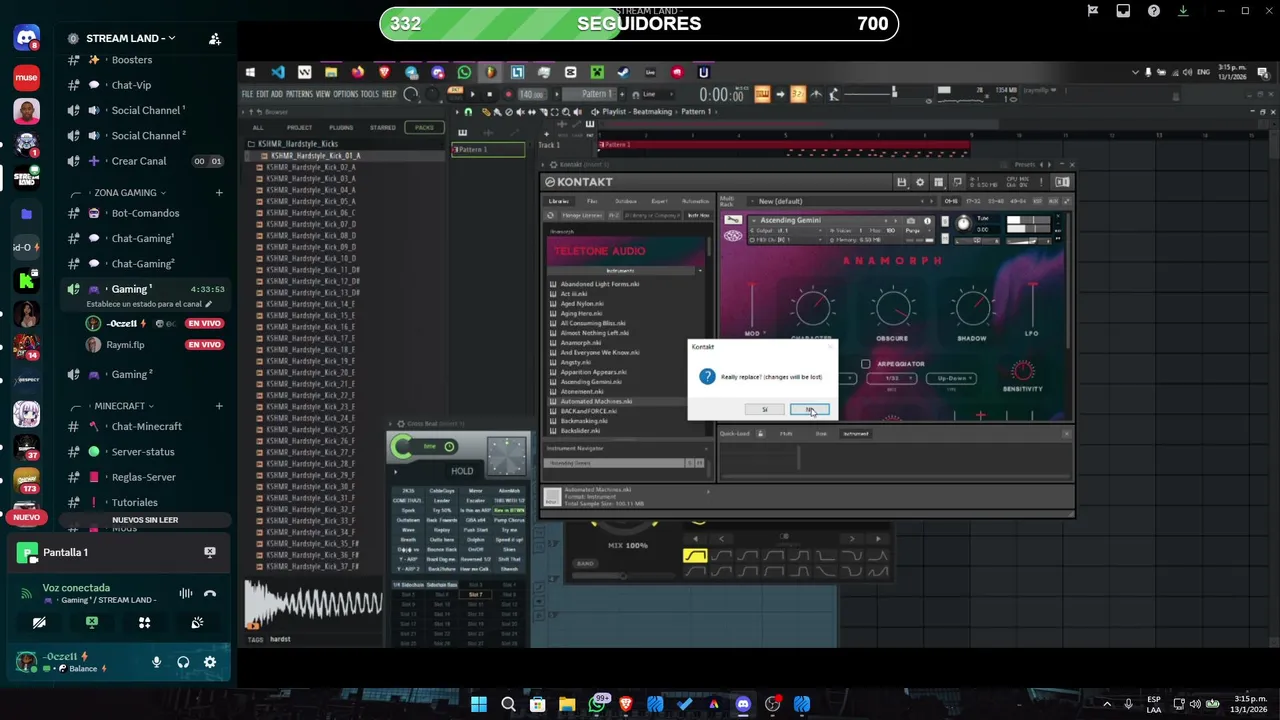Screen dimensions: 1280x720
Task: Select Abandoned Light Forms.nki in library
Action: coord(599,284)
